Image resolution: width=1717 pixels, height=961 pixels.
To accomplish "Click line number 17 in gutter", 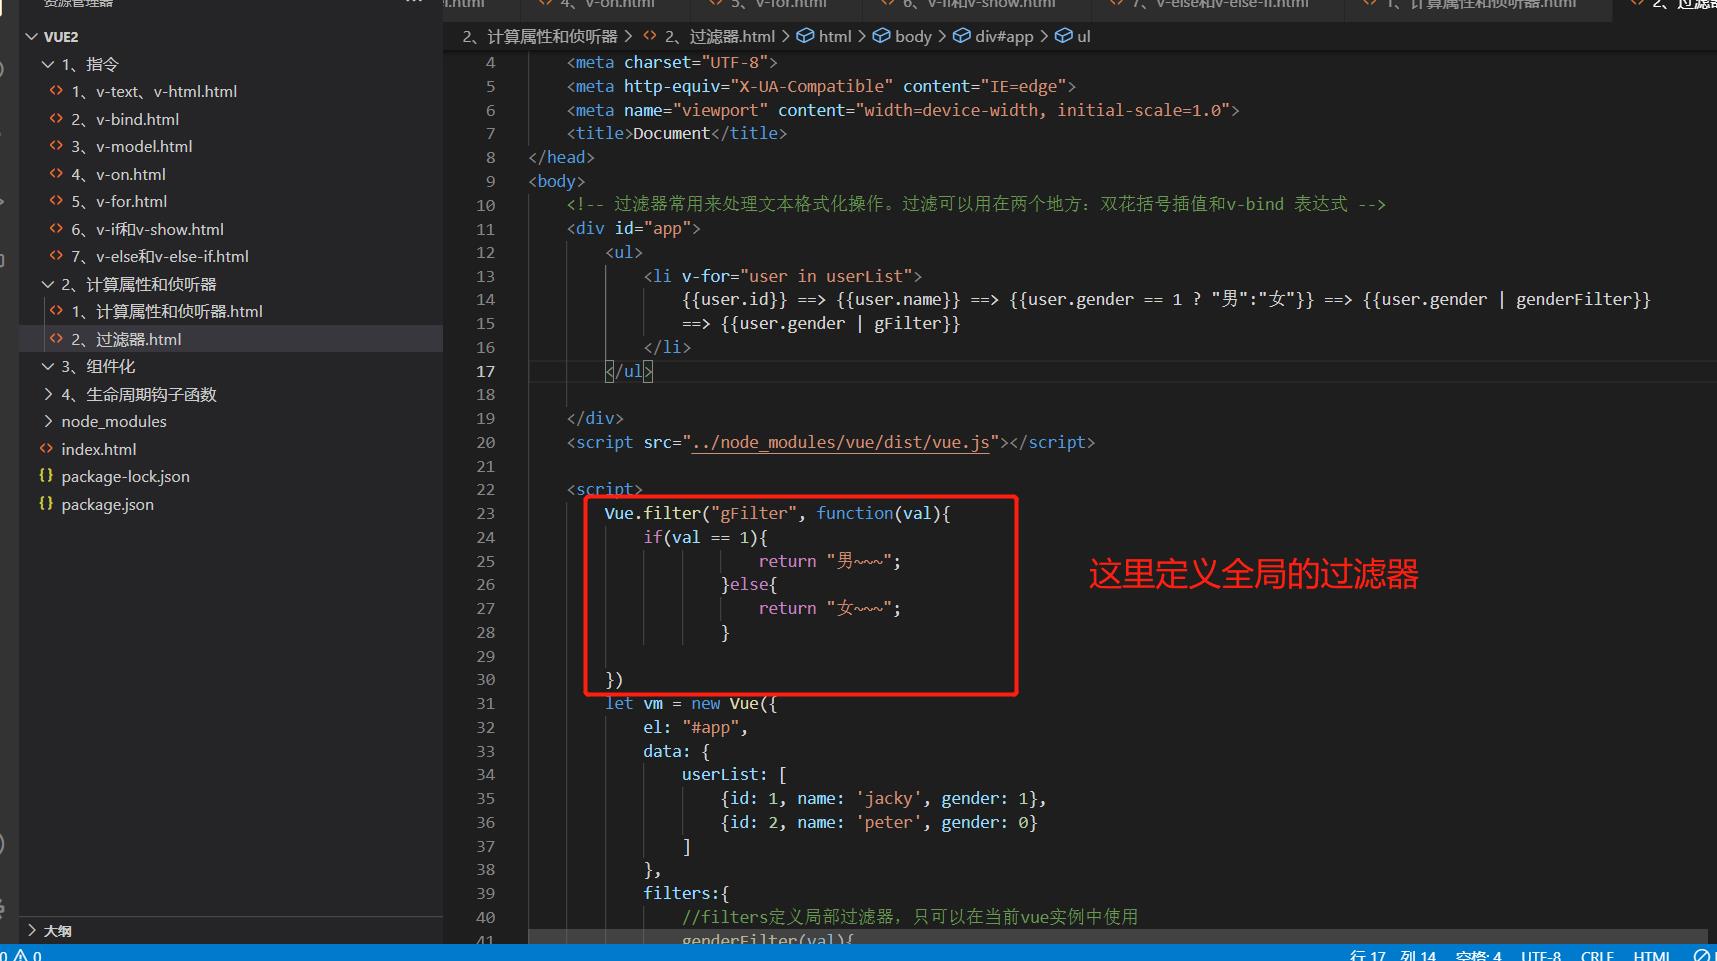I will [485, 371].
